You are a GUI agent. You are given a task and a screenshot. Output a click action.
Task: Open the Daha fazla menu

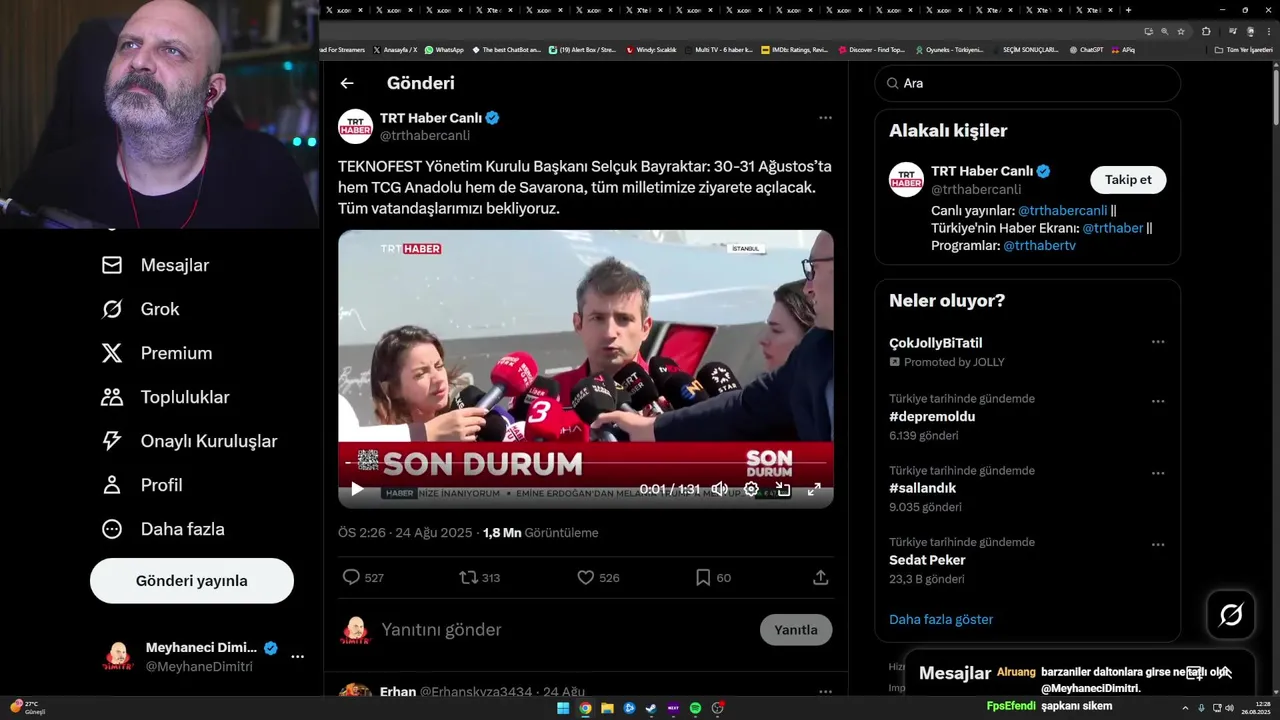click(163, 529)
